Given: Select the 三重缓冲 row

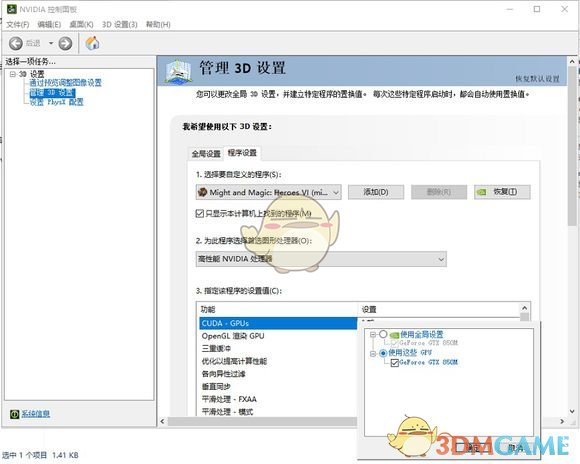Looking at the screenshot, I should pos(278,349).
